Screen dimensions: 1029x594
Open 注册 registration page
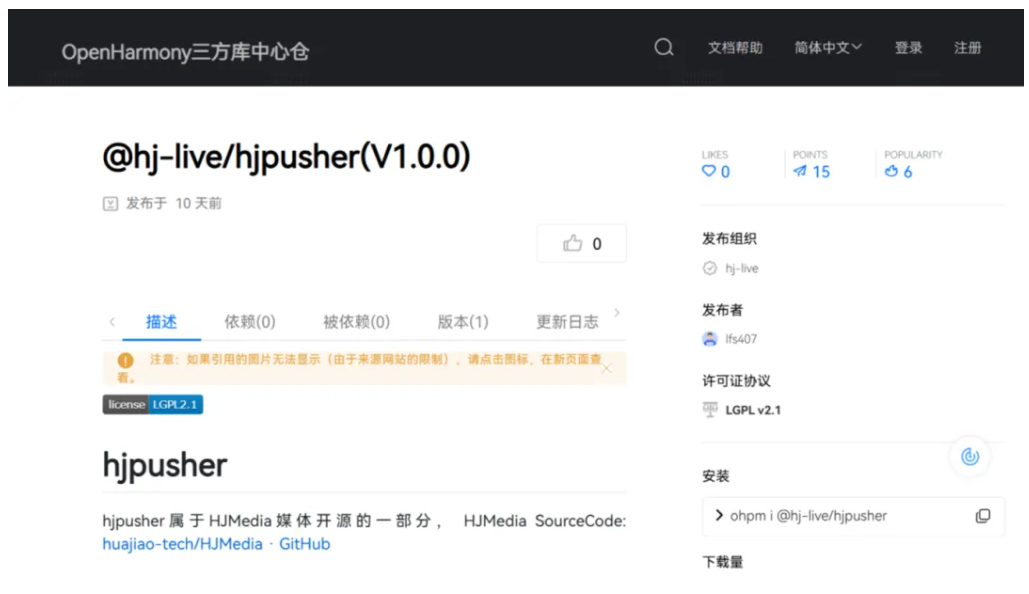click(967, 48)
